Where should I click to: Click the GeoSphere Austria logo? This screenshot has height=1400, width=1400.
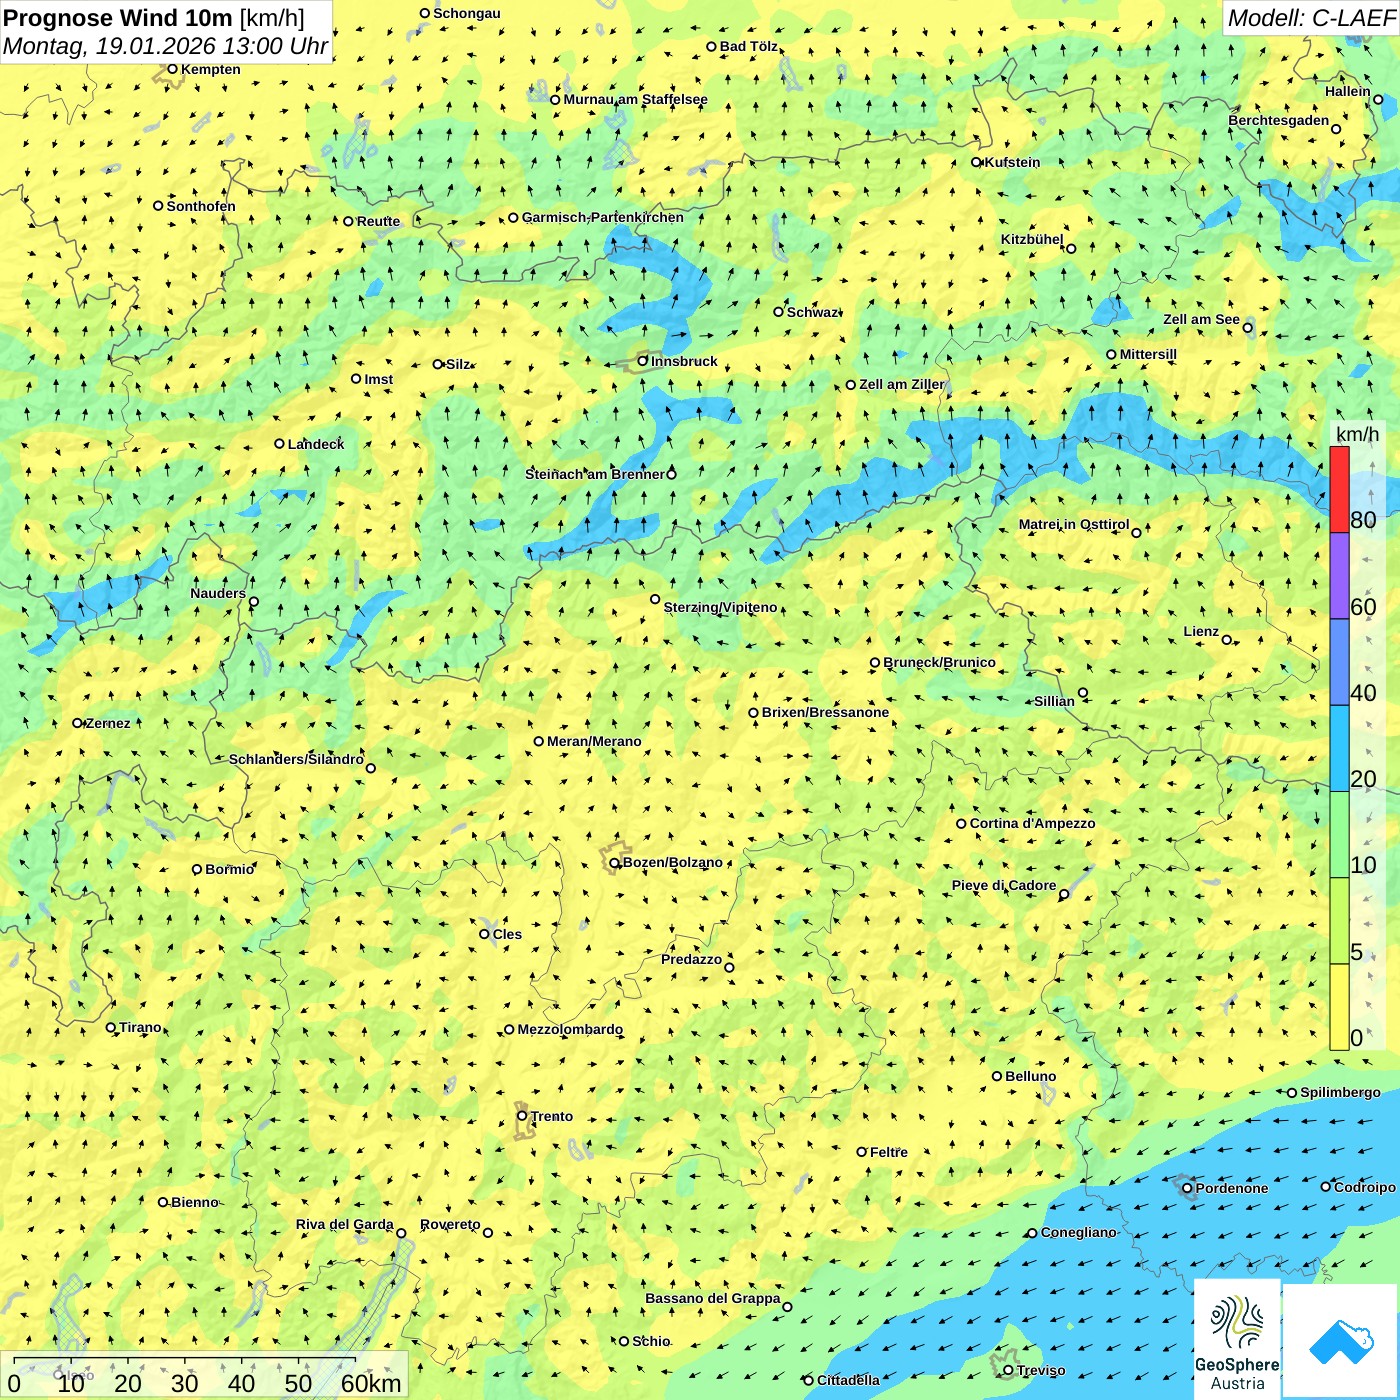click(x=1237, y=1339)
